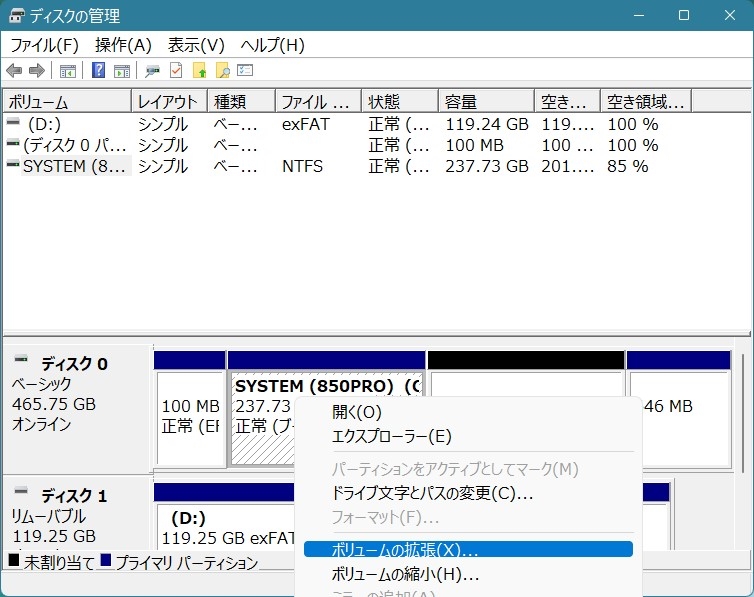Open the 表示(V) menu
The height and width of the screenshot is (597, 754).
[x=196, y=45]
